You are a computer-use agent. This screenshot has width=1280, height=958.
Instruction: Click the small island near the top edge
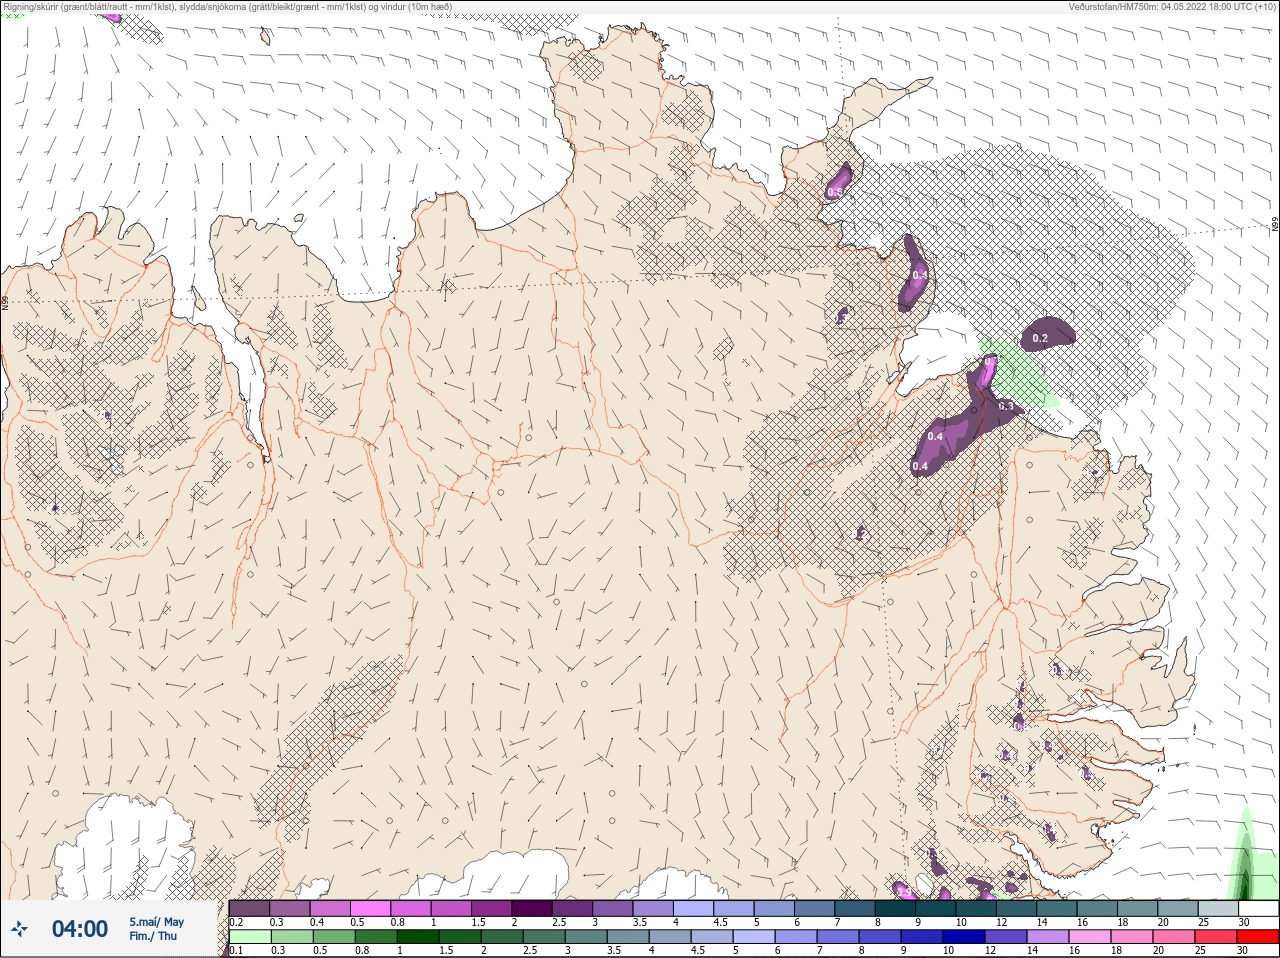265,38
